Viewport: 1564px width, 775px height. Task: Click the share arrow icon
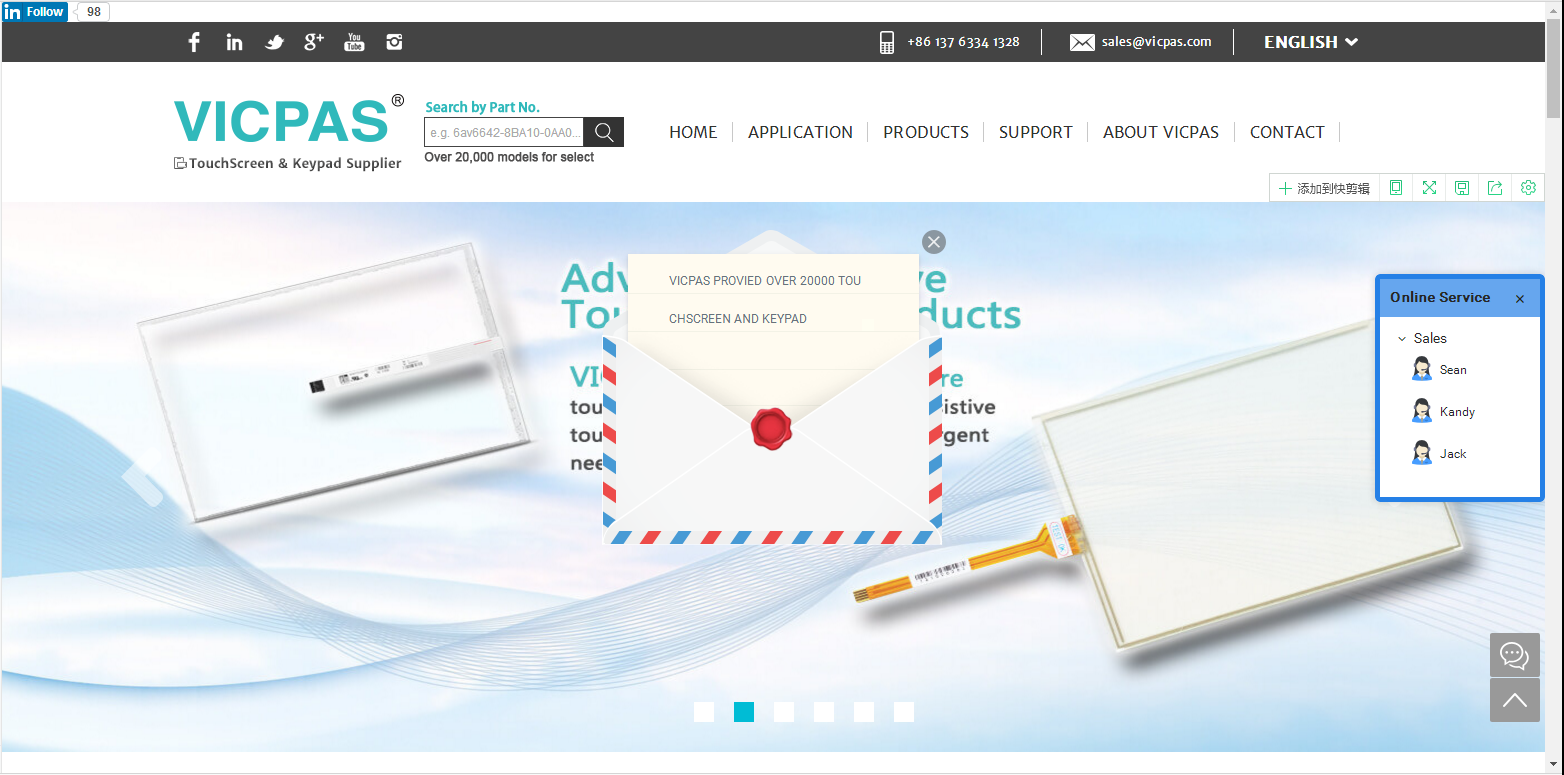click(1495, 188)
